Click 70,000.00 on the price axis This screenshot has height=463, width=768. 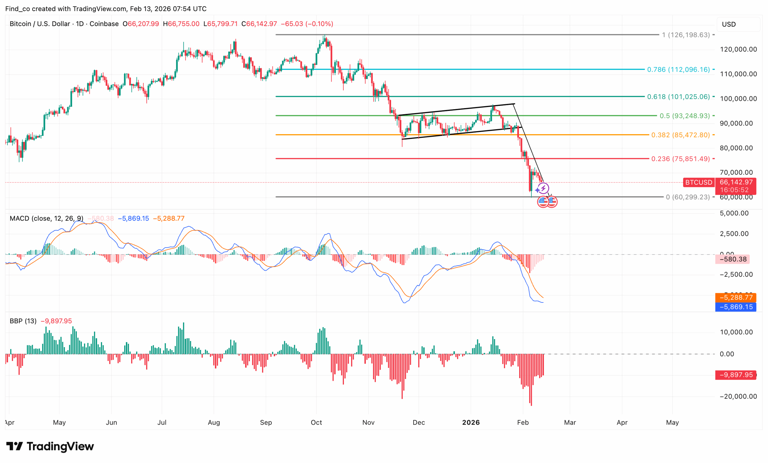click(736, 172)
